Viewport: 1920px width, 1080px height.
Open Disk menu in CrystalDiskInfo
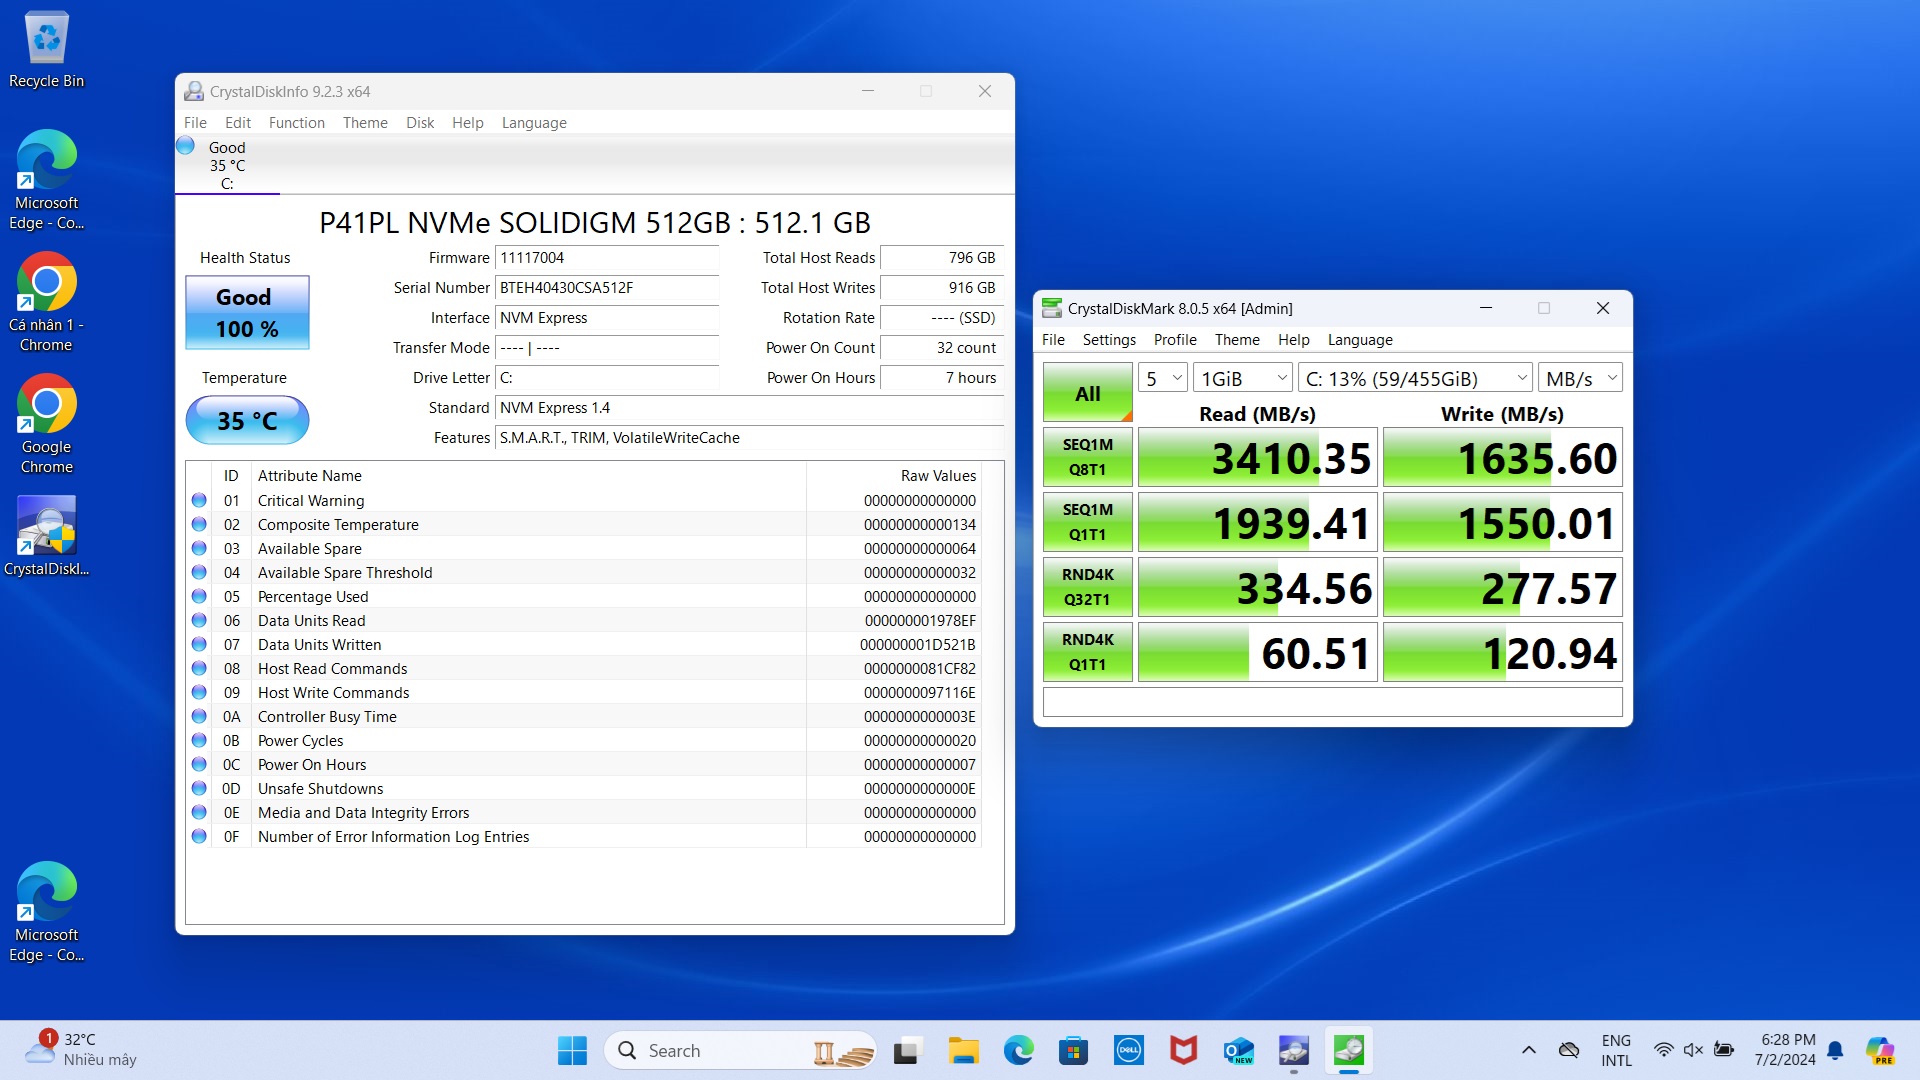(x=420, y=122)
